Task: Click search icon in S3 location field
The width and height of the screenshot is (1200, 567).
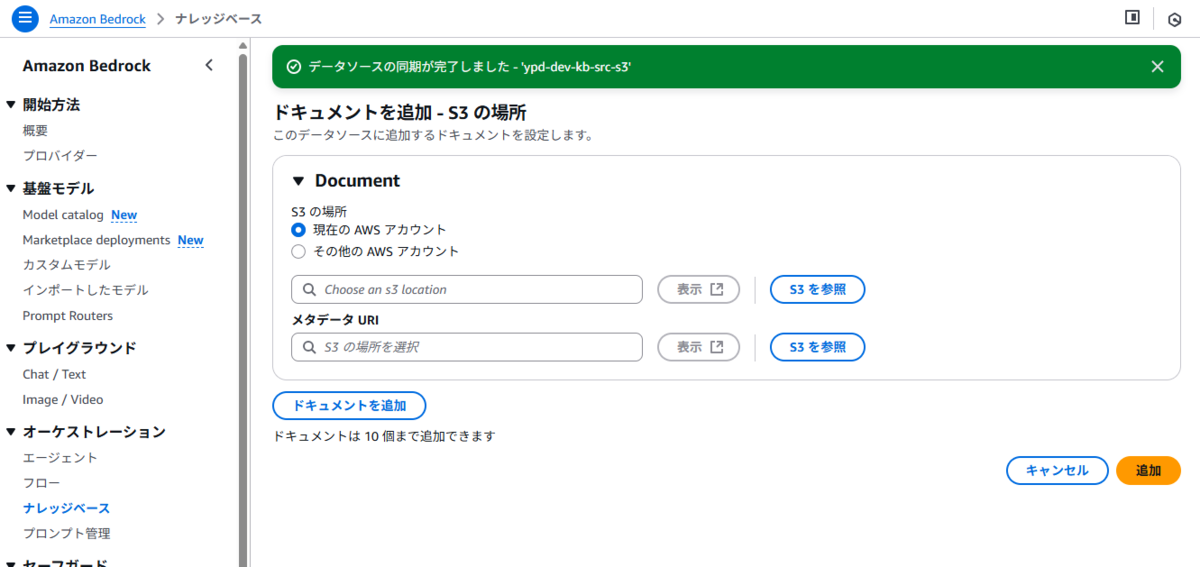Action: point(307,290)
